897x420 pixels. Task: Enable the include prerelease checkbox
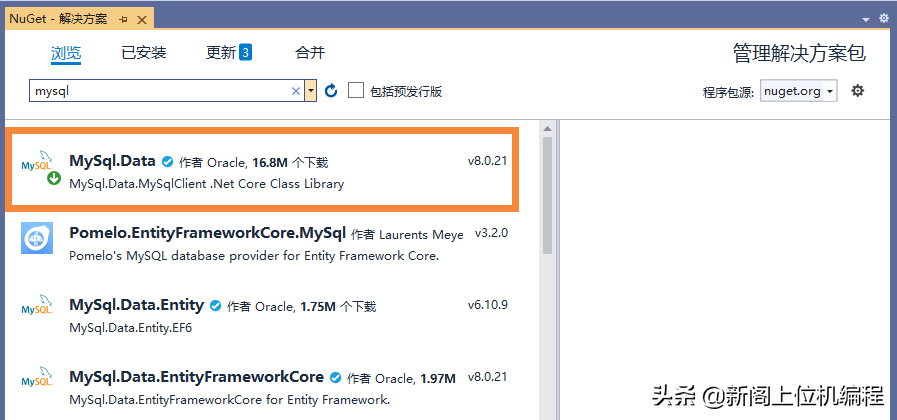click(356, 90)
